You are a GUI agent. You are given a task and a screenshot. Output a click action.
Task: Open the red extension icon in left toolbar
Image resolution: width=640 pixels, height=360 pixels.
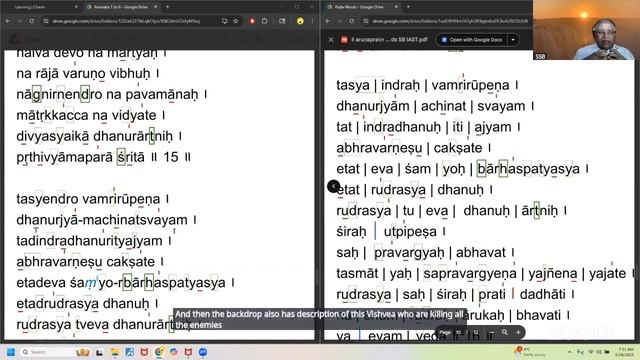[x=252, y=21]
